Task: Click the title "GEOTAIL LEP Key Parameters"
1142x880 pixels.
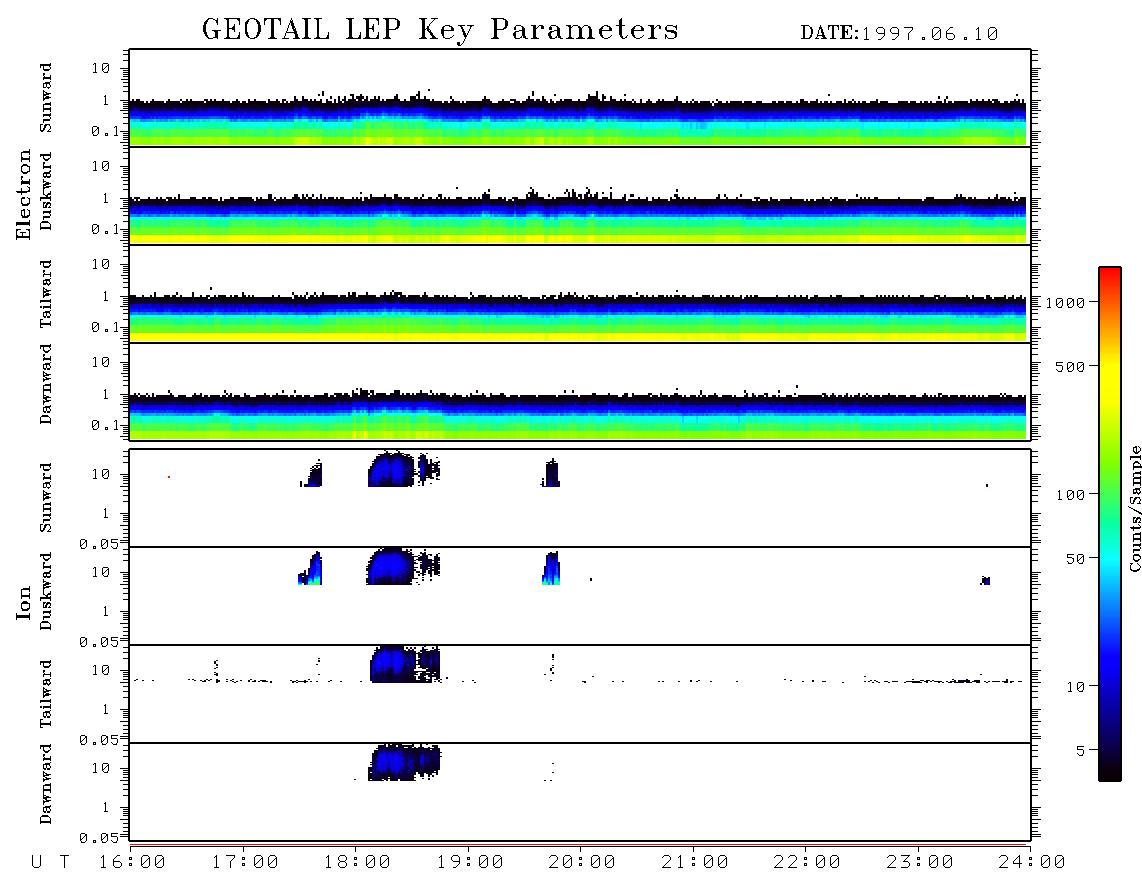Action: [440, 30]
